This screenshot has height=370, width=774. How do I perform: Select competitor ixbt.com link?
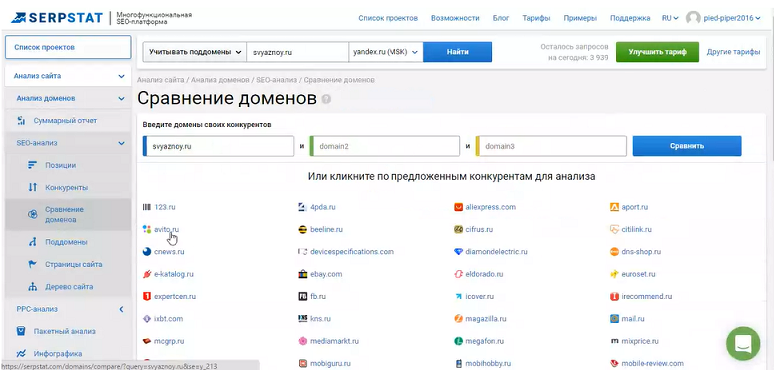(169, 319)
